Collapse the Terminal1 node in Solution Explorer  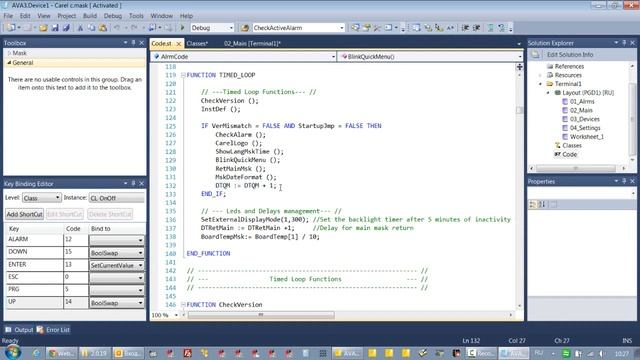540,84
